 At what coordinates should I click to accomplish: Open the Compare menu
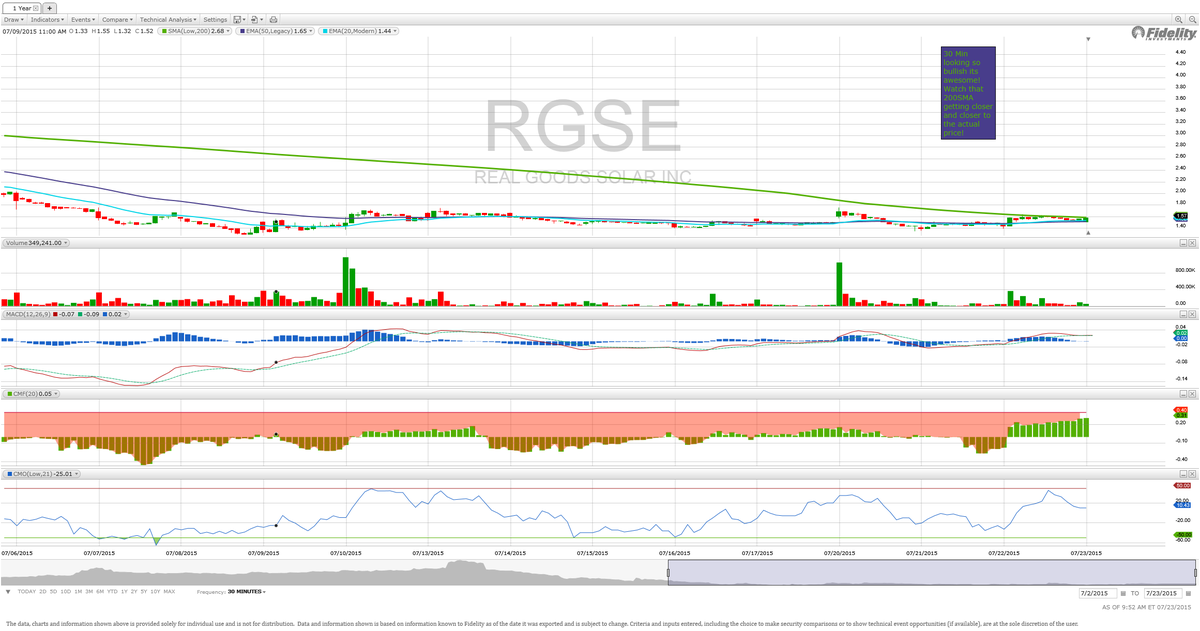point(117,19)
